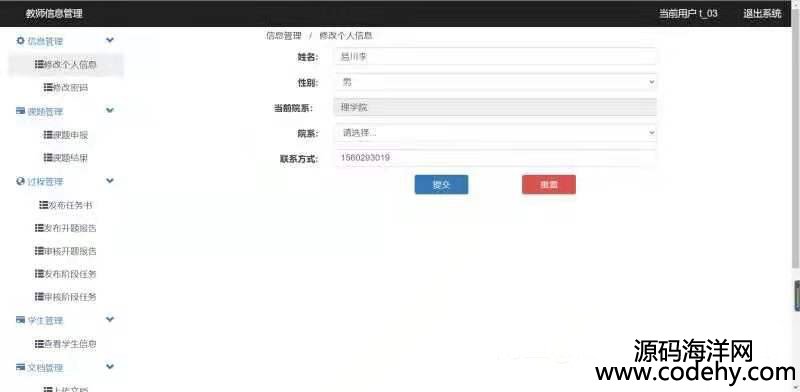Click the blue 提交 button
The width and height of the screenshot is (800, 392).
point(441,185)
